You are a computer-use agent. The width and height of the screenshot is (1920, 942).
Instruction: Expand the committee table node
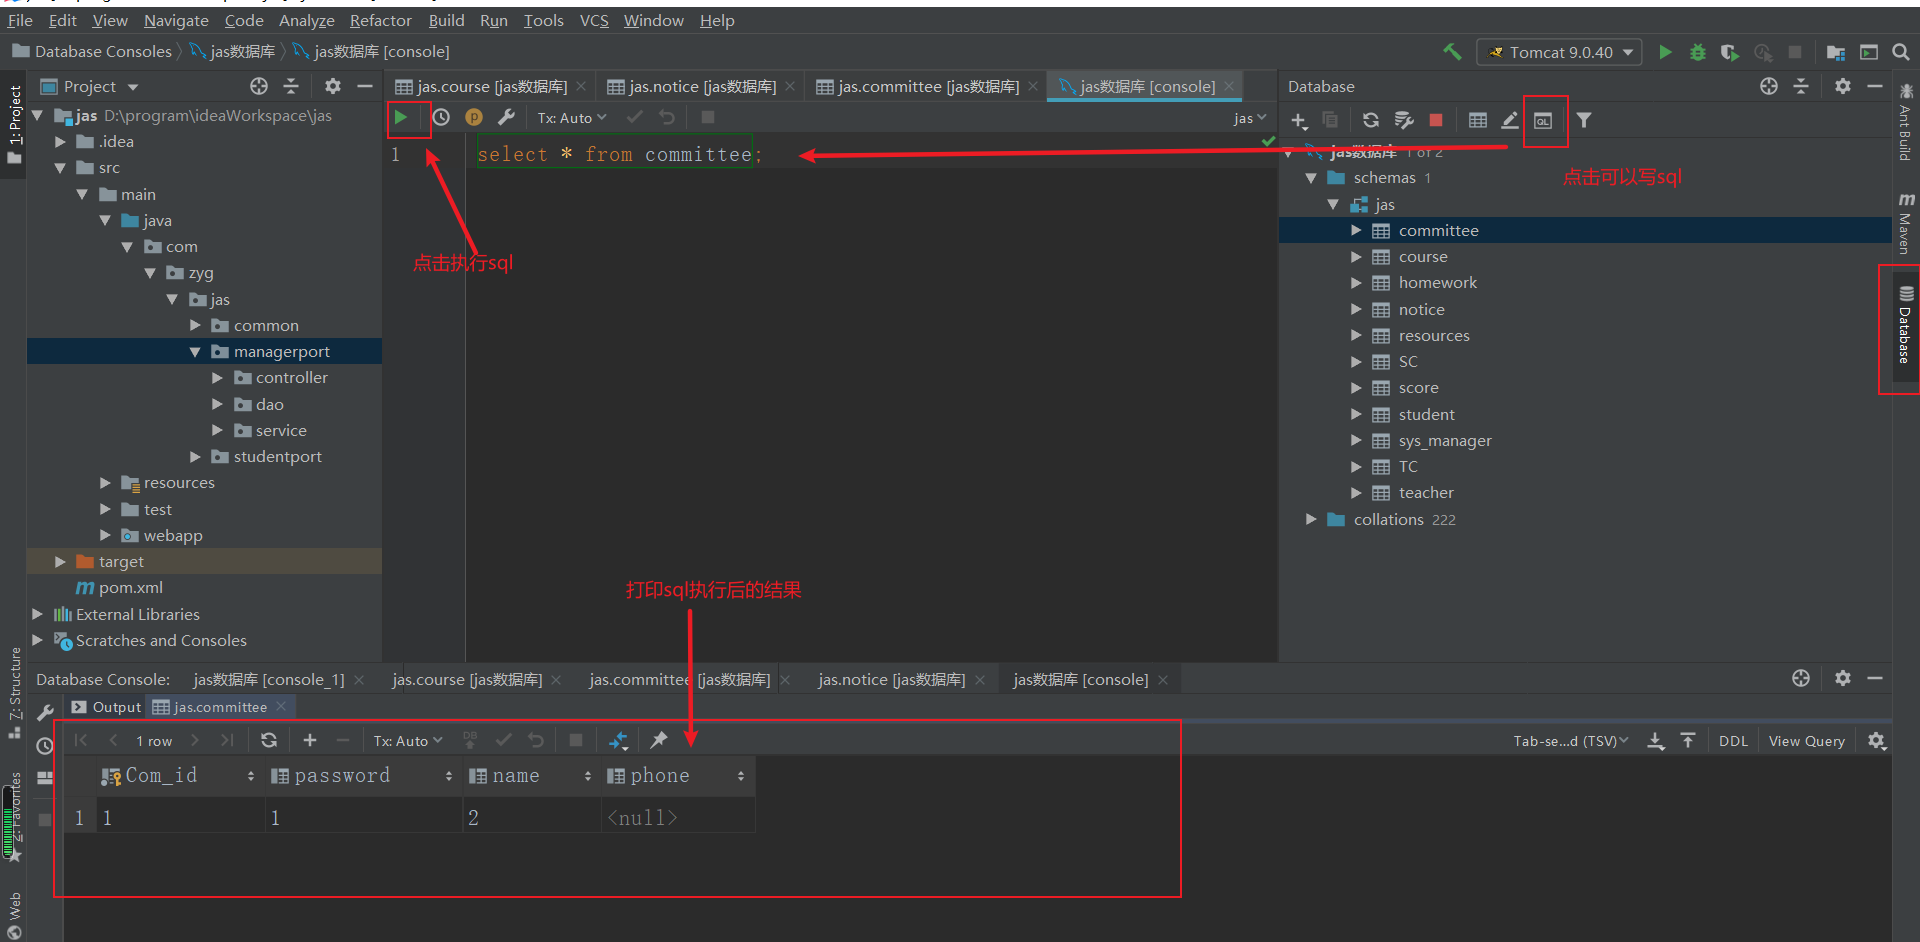[x=1356, y=231]
